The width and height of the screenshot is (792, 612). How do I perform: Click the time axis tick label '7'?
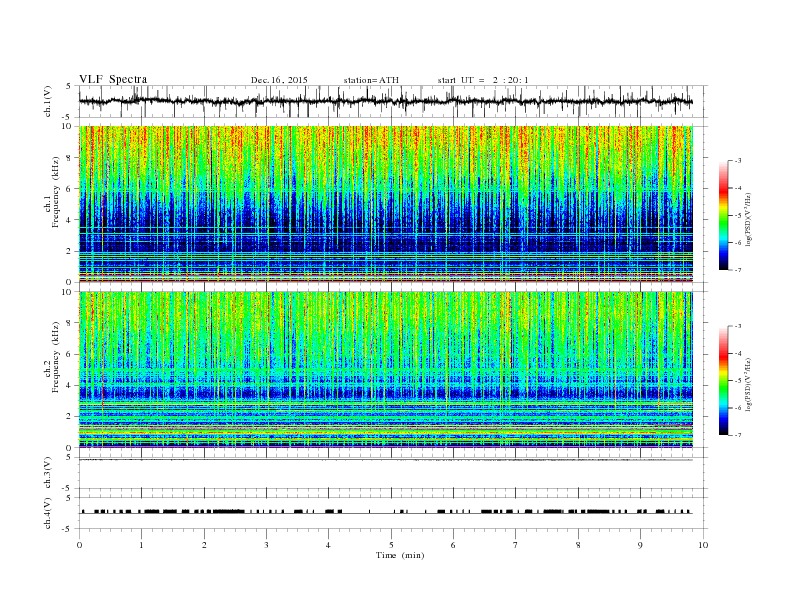coord(516,545)
